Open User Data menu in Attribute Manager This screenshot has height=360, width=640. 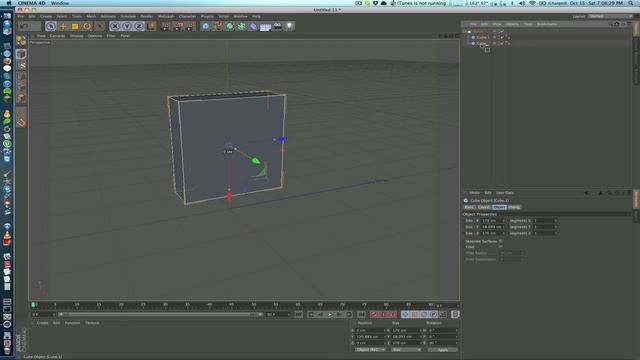tap(505, 193)
